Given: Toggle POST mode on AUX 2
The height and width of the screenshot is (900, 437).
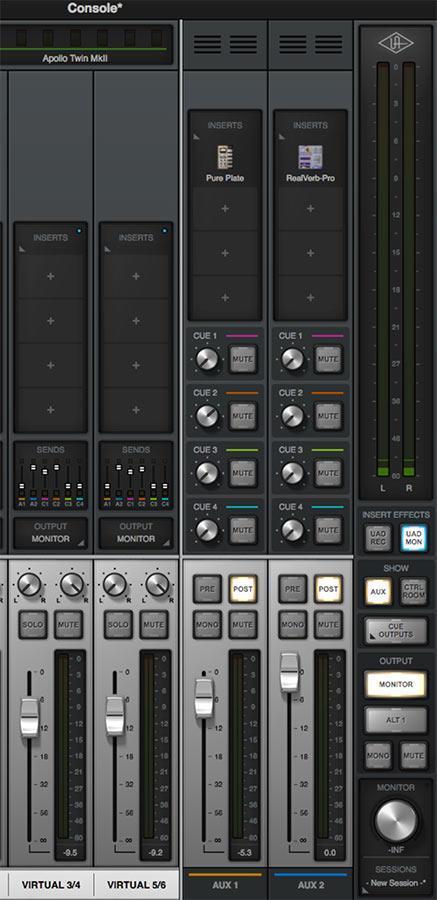Looking at the screenshot, I should (328, 589).
